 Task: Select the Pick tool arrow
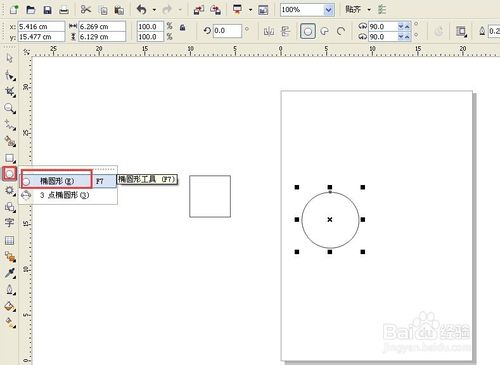9,58
